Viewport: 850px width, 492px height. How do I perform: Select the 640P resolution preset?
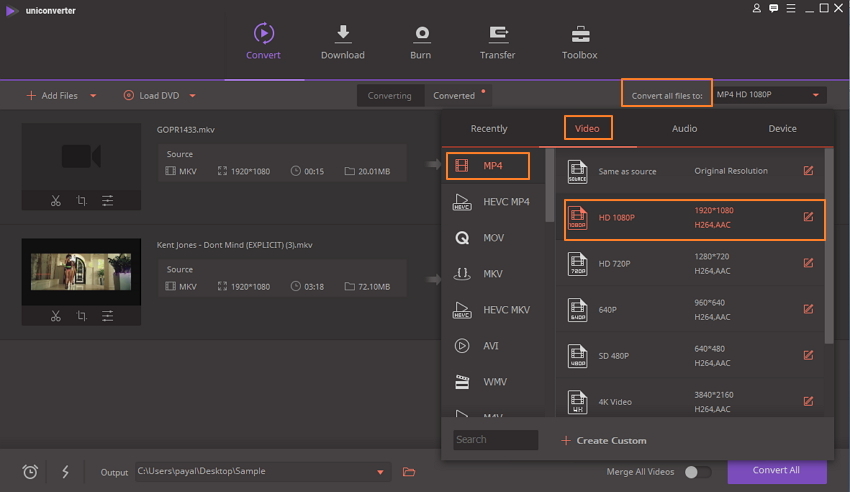(691, 309)
